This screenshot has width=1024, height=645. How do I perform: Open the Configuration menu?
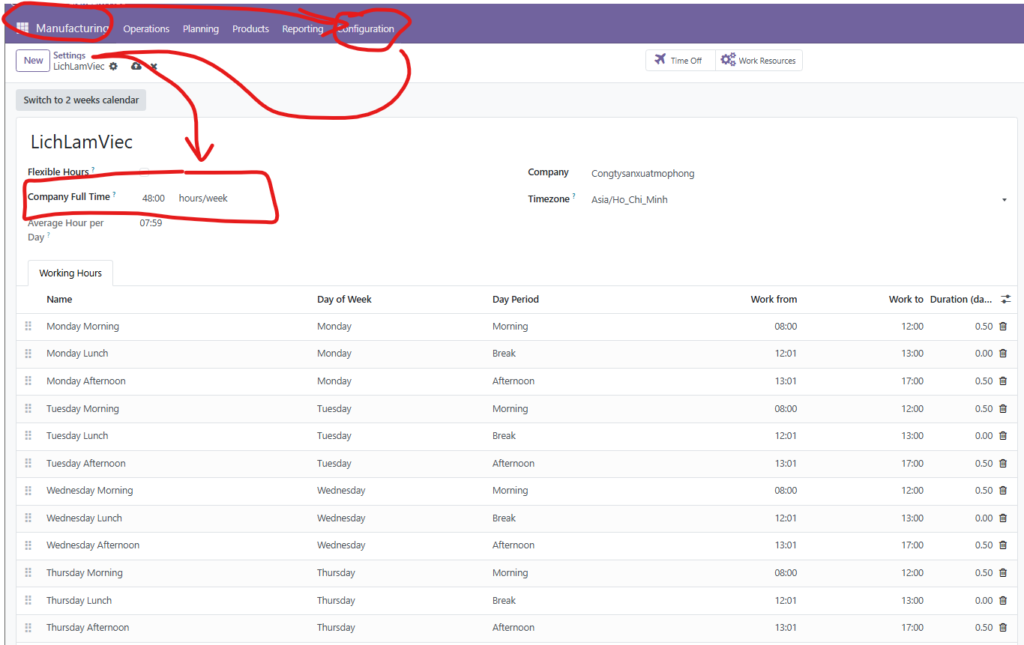[x=366, y=29]
